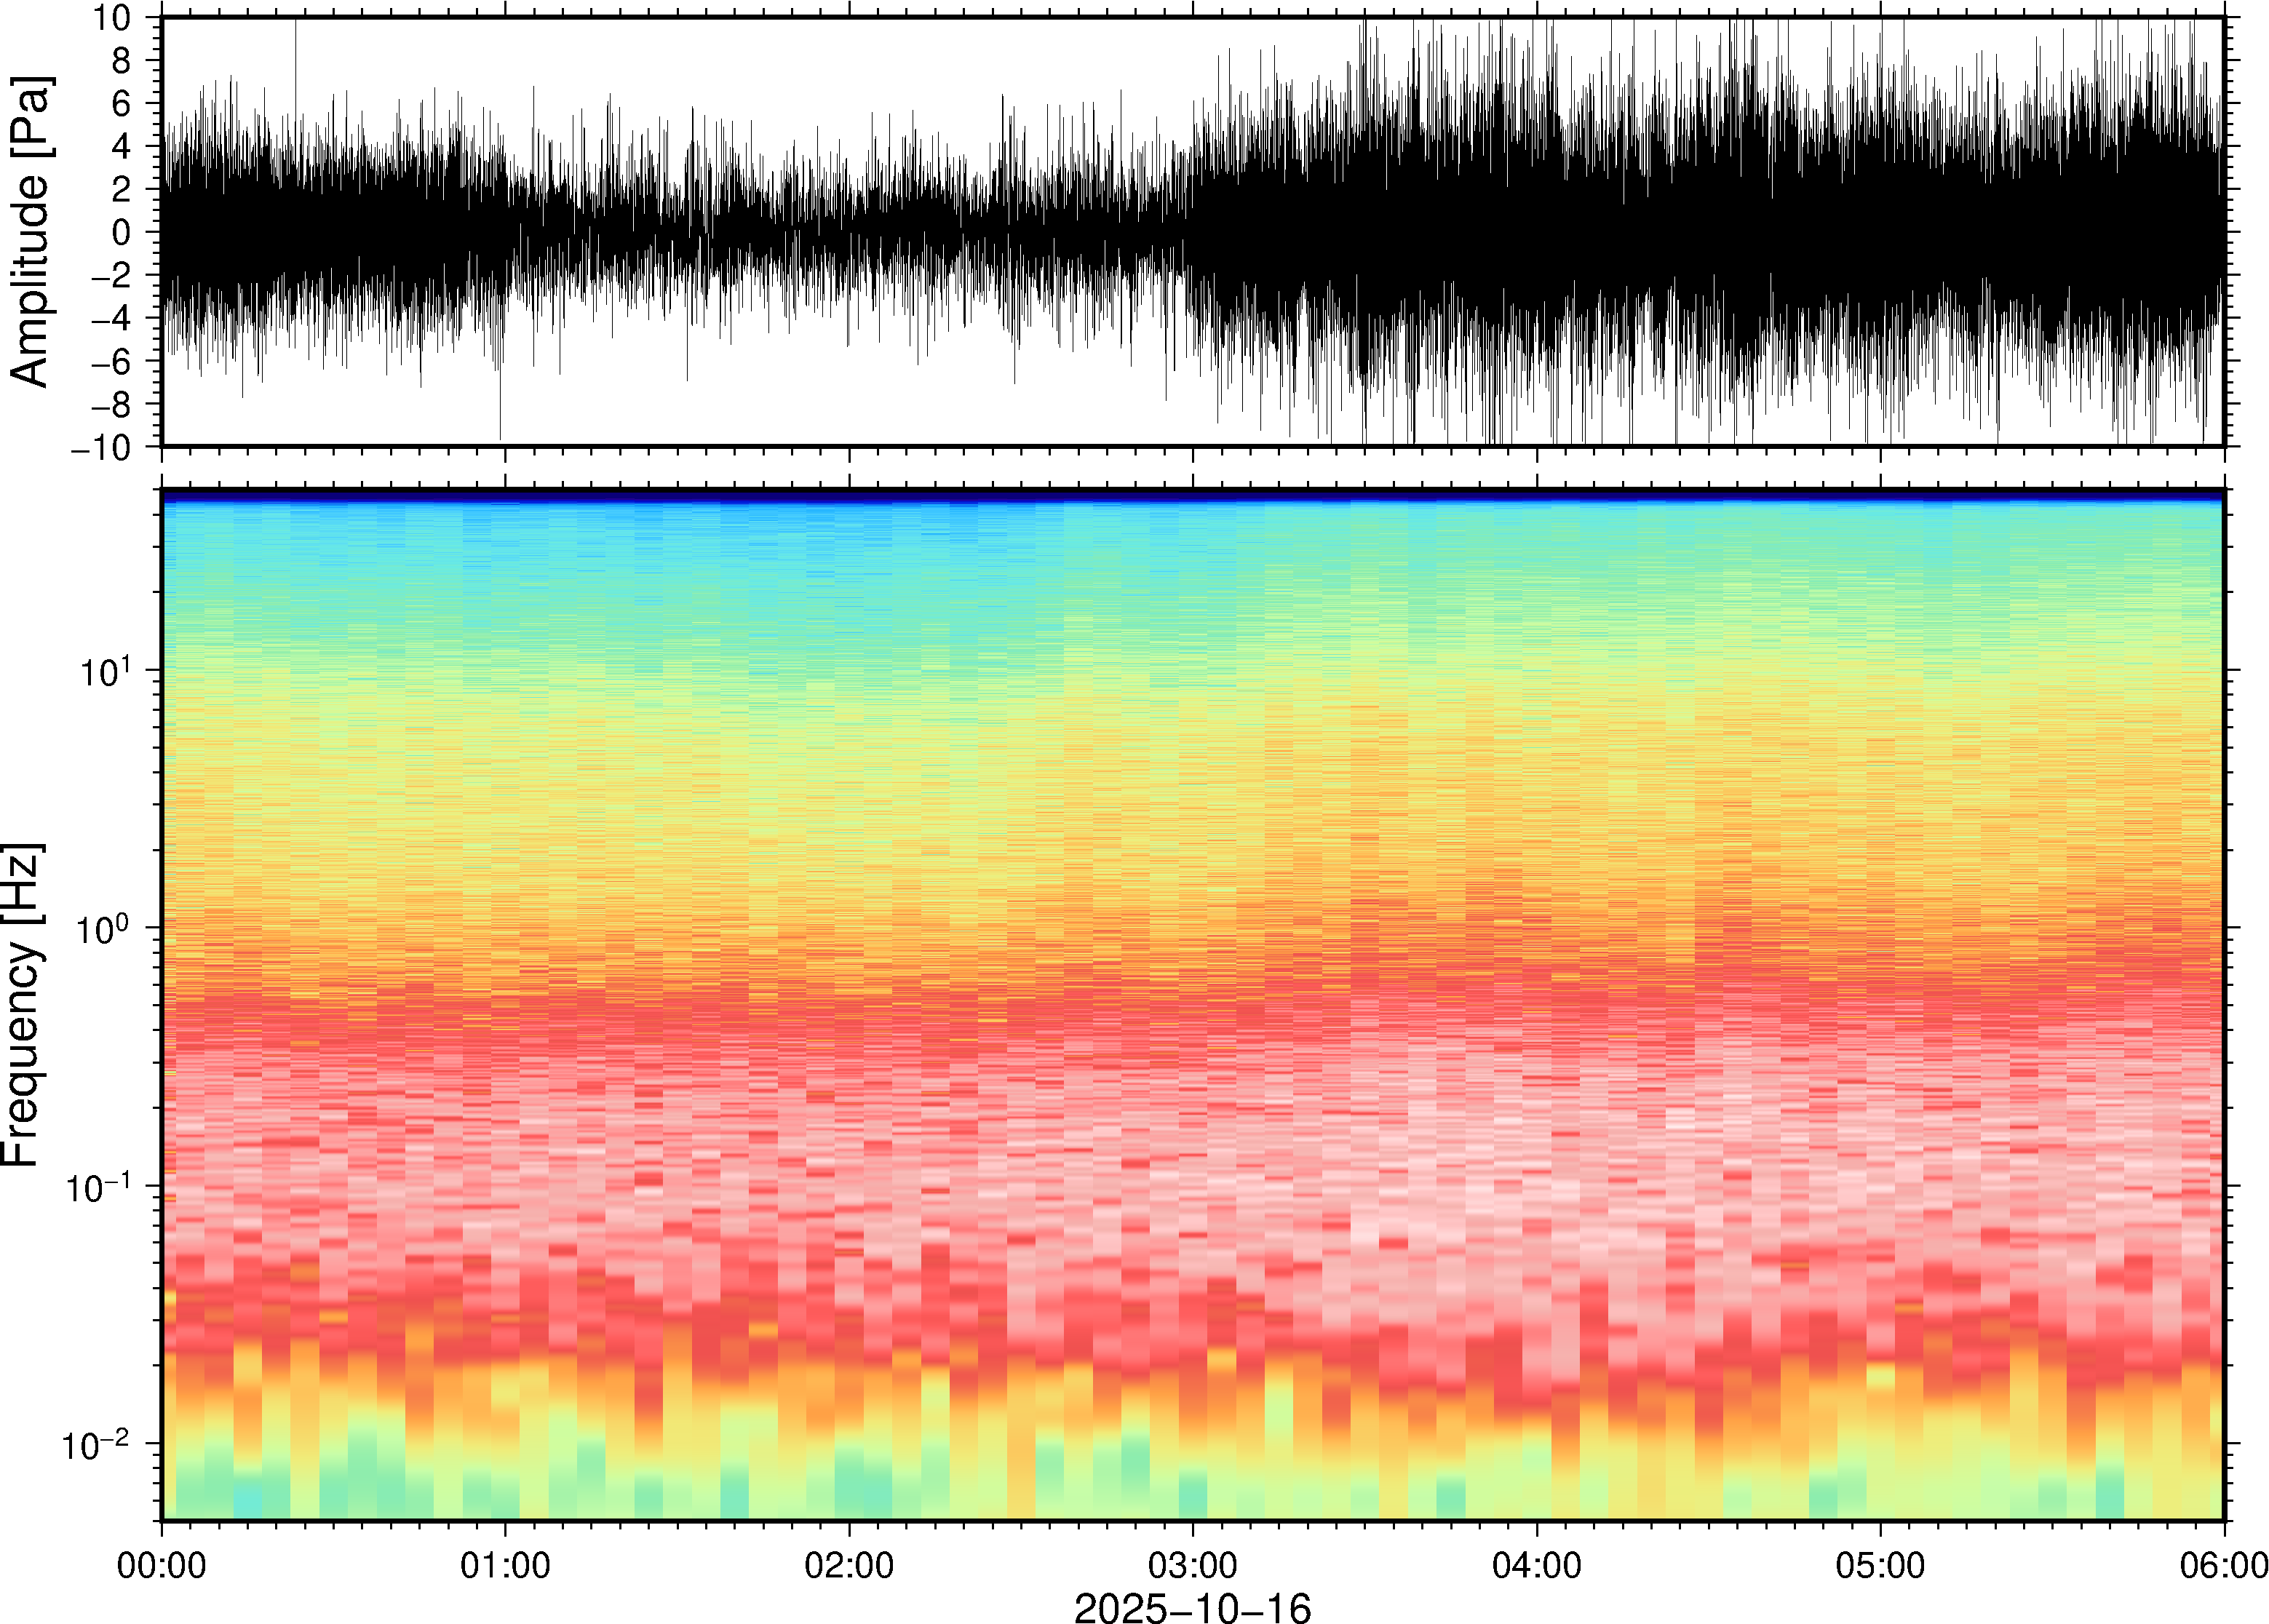Click the 2025-10-16 date label

1192,1607
